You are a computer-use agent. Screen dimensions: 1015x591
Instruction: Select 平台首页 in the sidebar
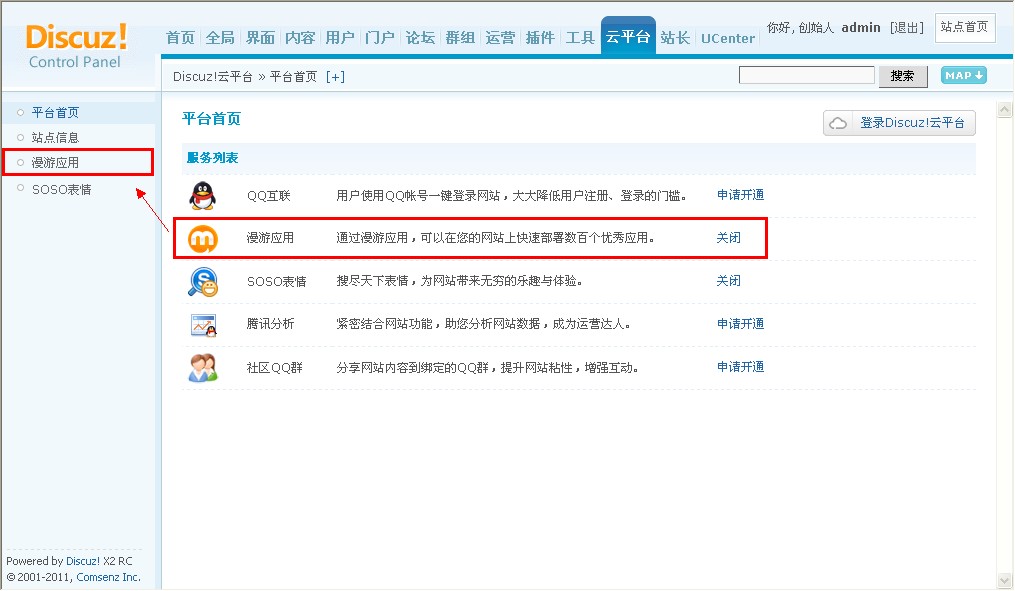[x=55, y=113]
